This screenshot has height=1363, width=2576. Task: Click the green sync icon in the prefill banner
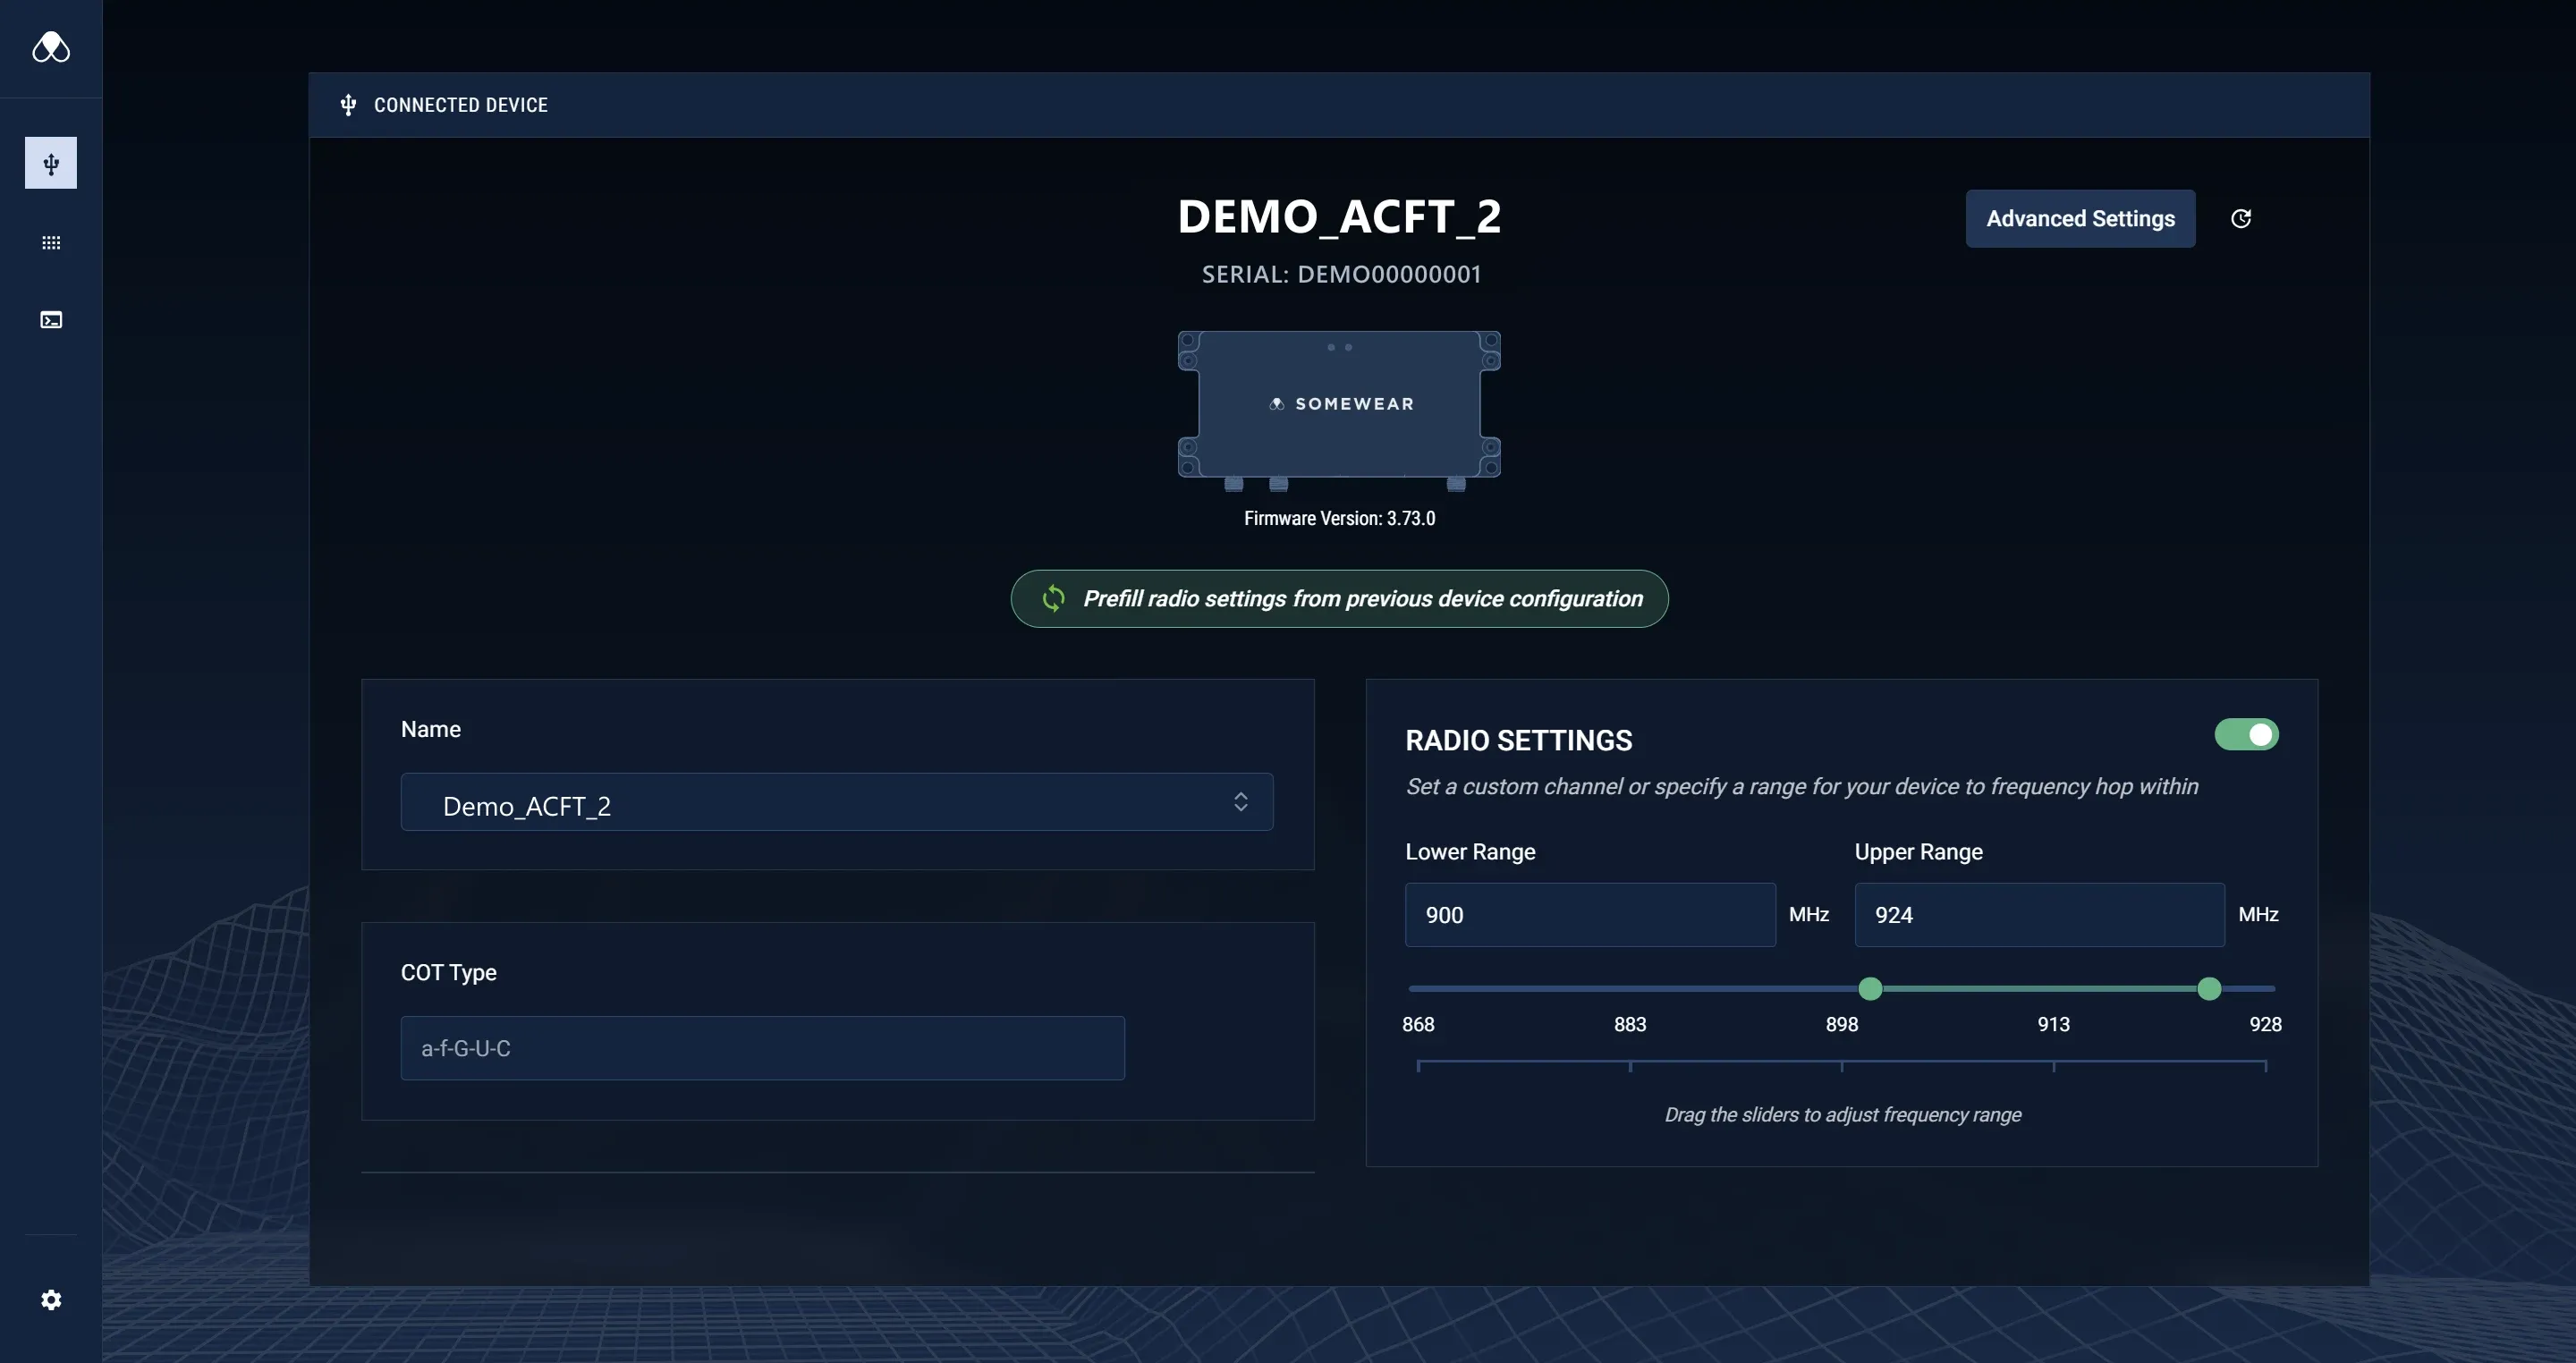pos(1053,599)
